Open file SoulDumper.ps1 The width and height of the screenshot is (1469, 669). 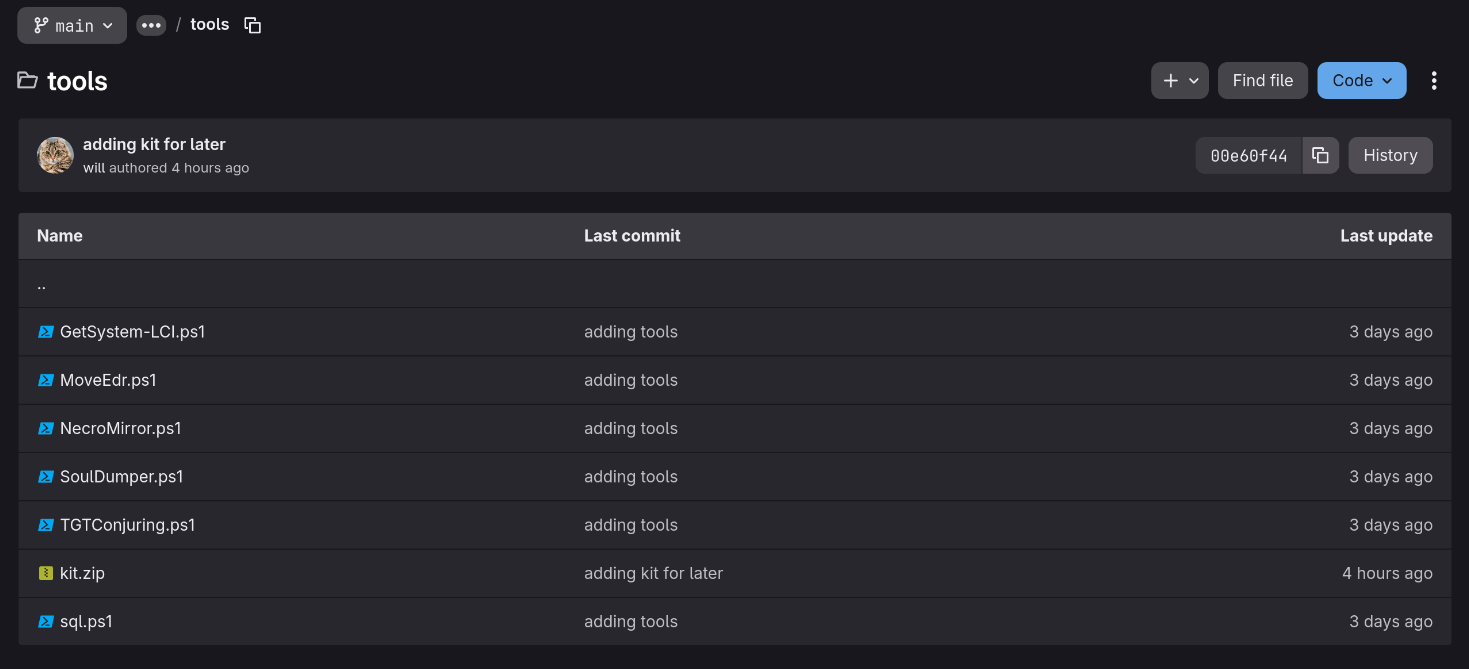(x=122, y=477)
